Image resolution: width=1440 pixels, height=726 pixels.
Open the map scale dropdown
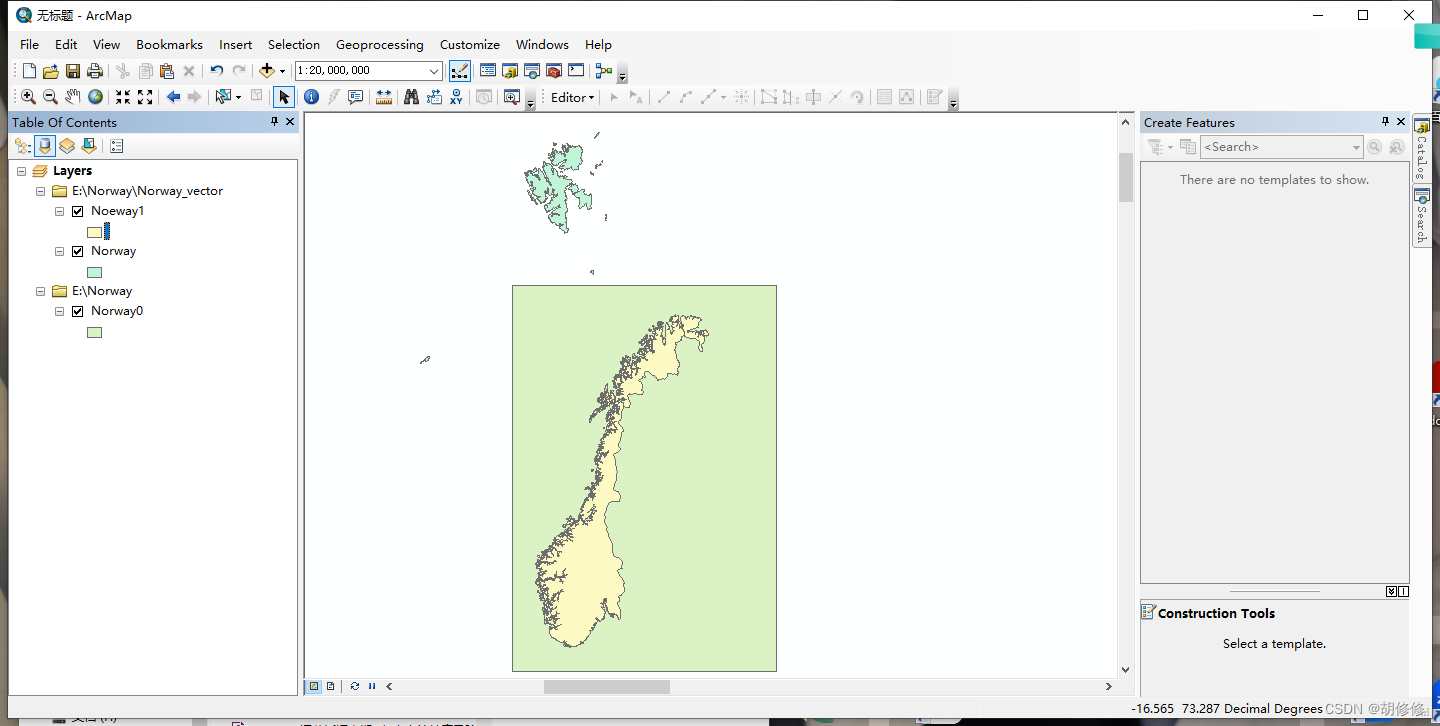pos(434,71)
